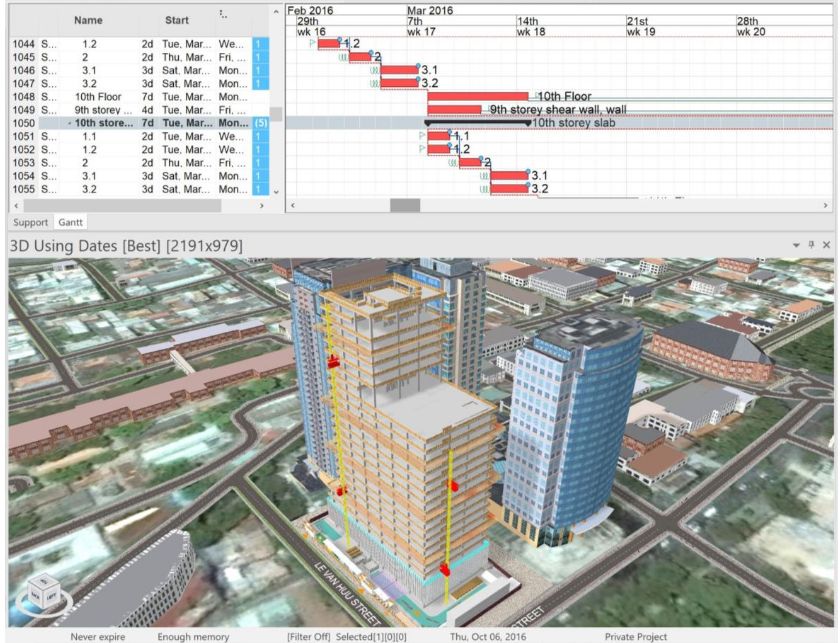The width and height of the screenshot is (840, 643).
Task: Click the blue count cell of row 1050
Action: pyautogui.click(x=260, y=123)
